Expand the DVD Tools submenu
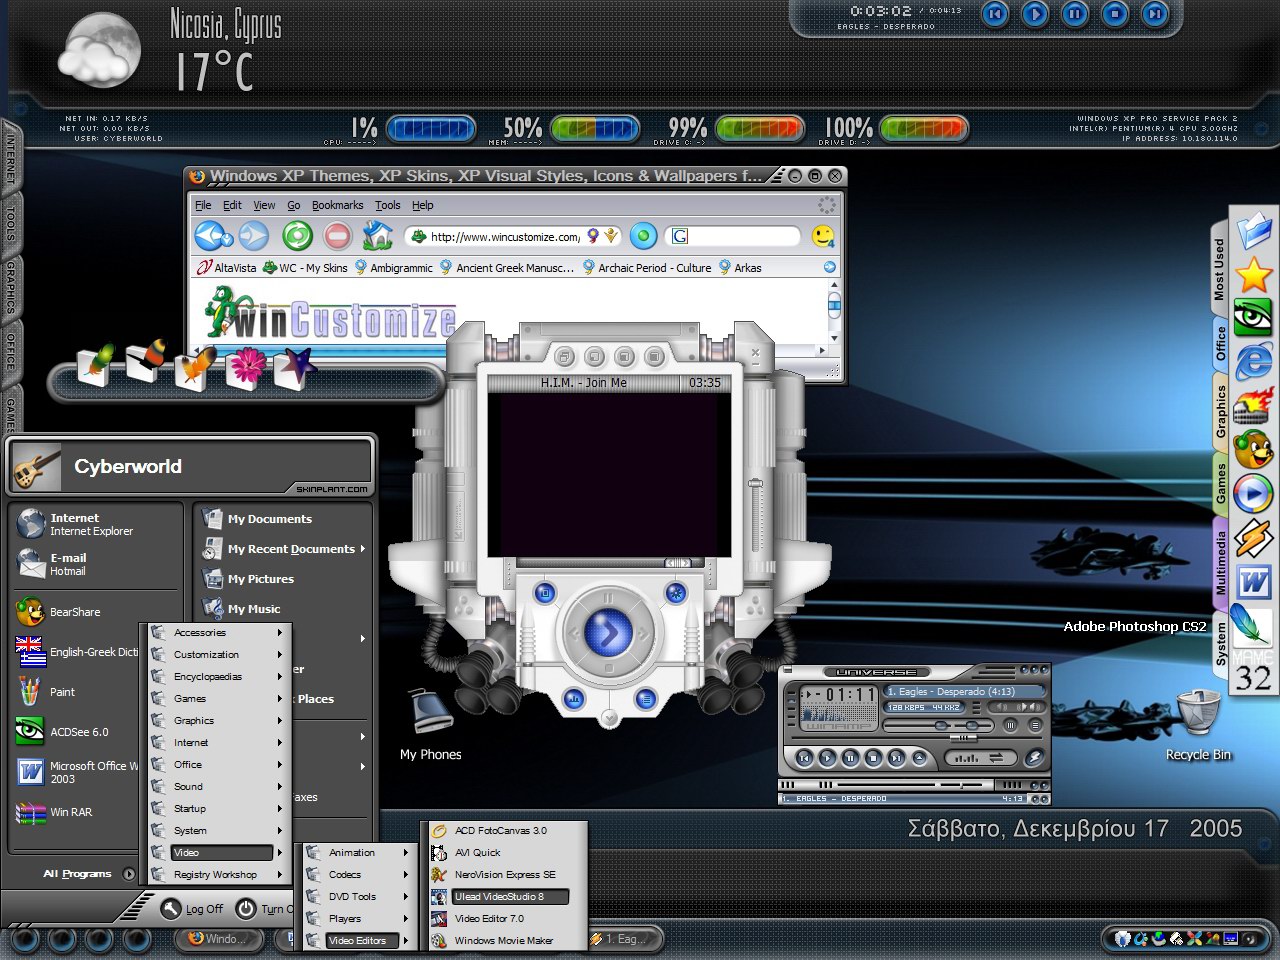 click(x=358, y=896)
